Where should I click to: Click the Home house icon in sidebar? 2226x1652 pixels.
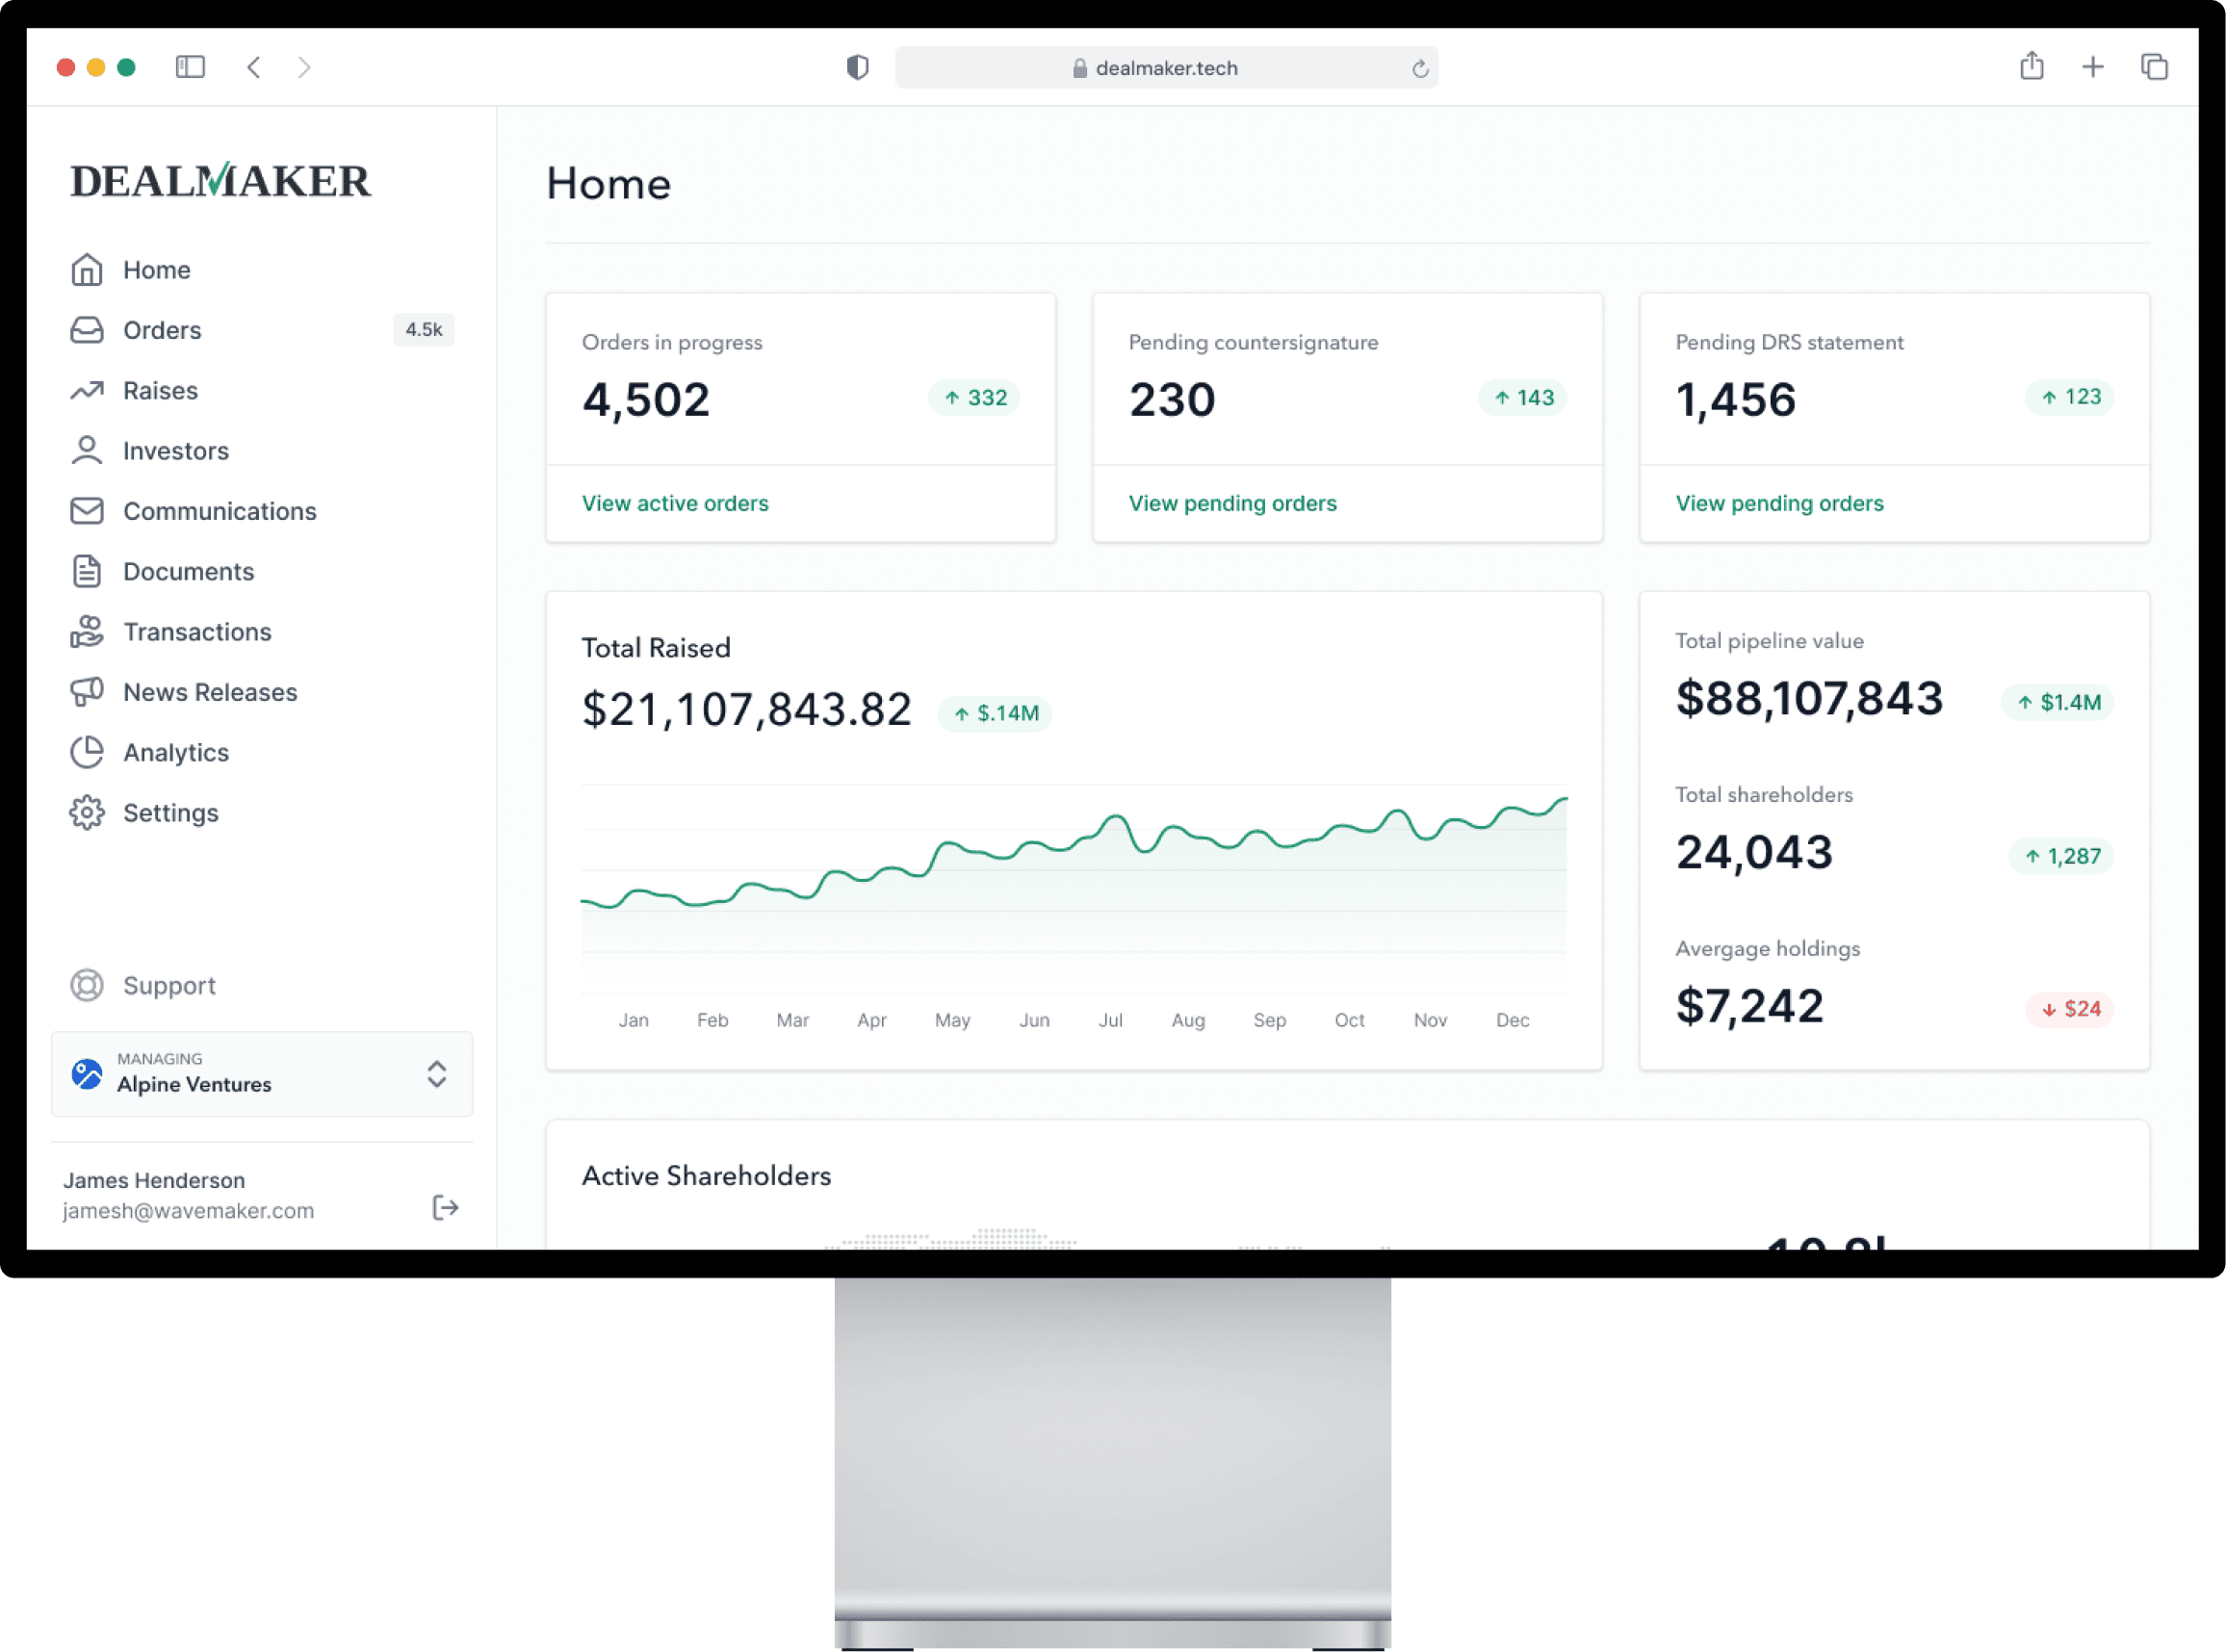click(x=87, y=270)
